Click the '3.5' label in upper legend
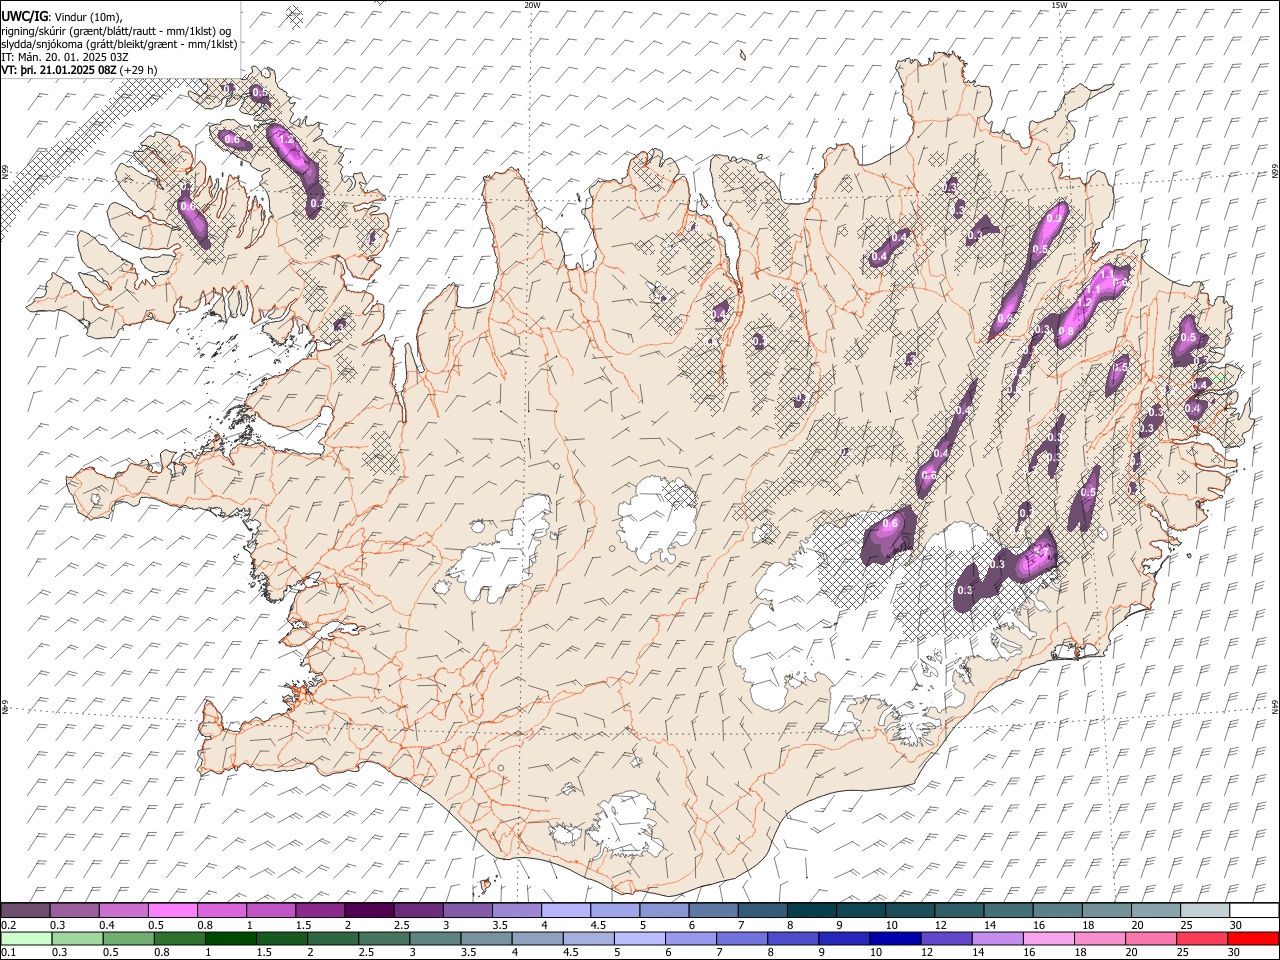 tap(499, 924)
